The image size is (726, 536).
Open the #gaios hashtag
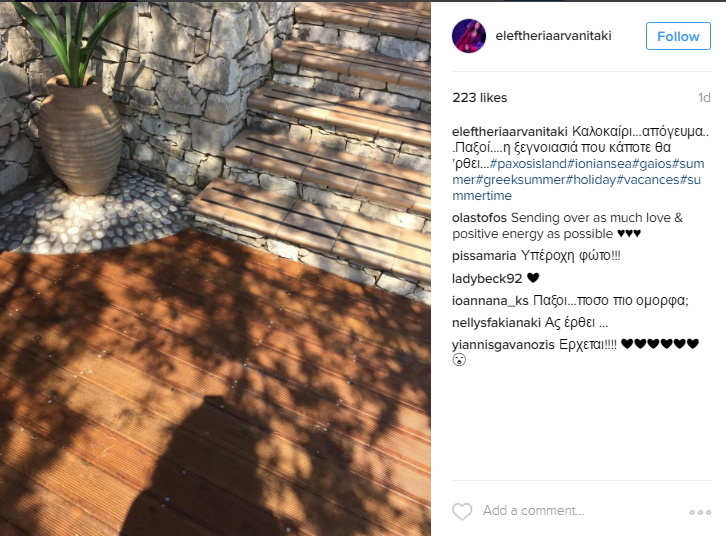[651, 164]
